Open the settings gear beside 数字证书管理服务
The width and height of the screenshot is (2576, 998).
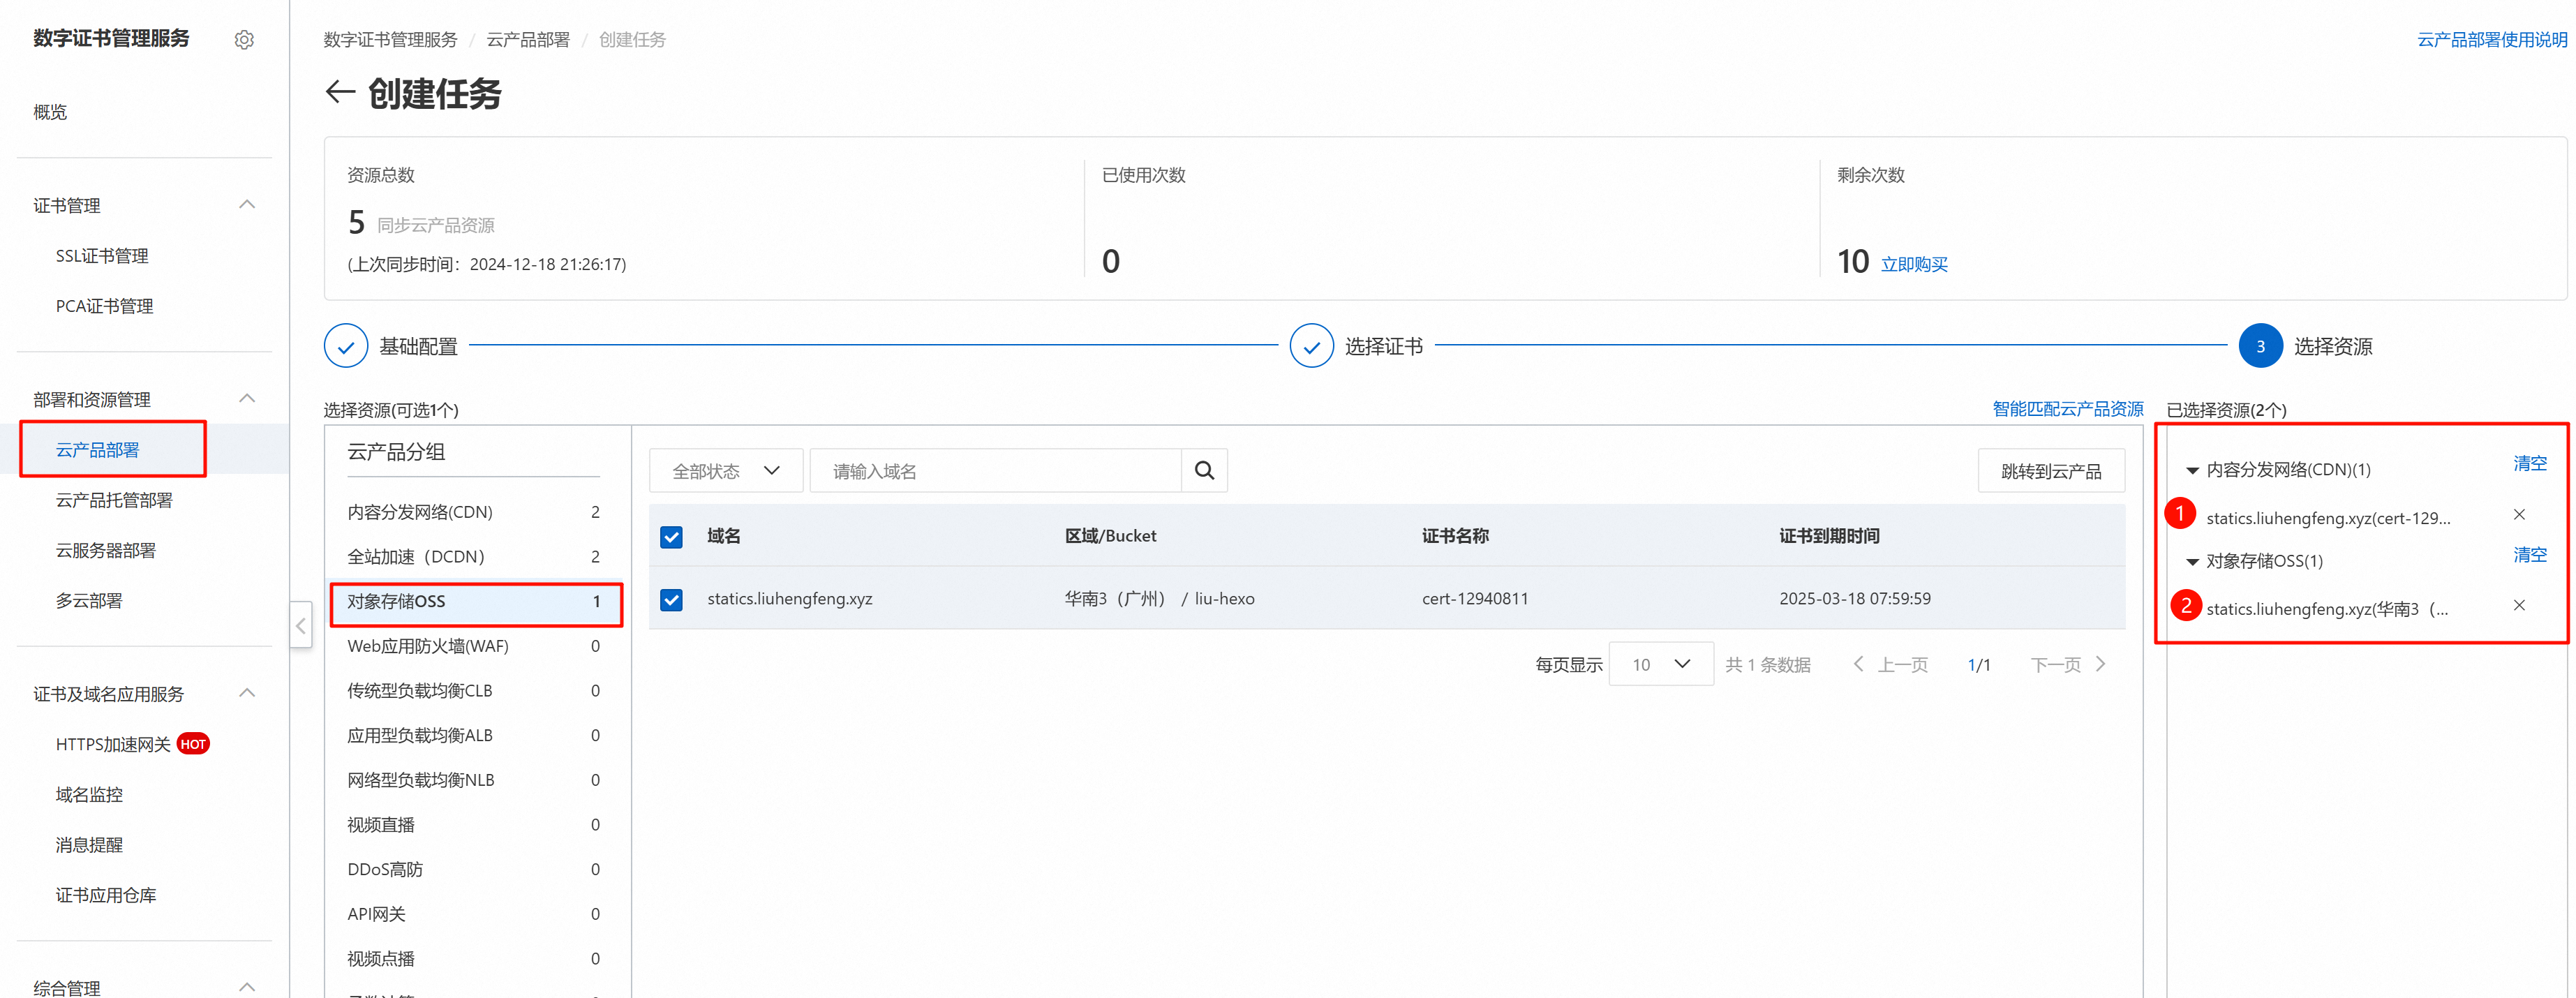tap(244, 39)
